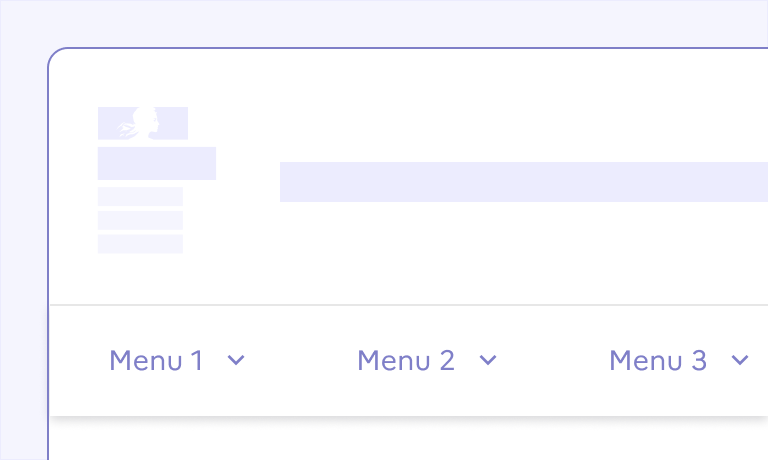Click the chevron arrow beside Menu 3
Viewport: 768px width, 460px height.
[x=740, y=360]
